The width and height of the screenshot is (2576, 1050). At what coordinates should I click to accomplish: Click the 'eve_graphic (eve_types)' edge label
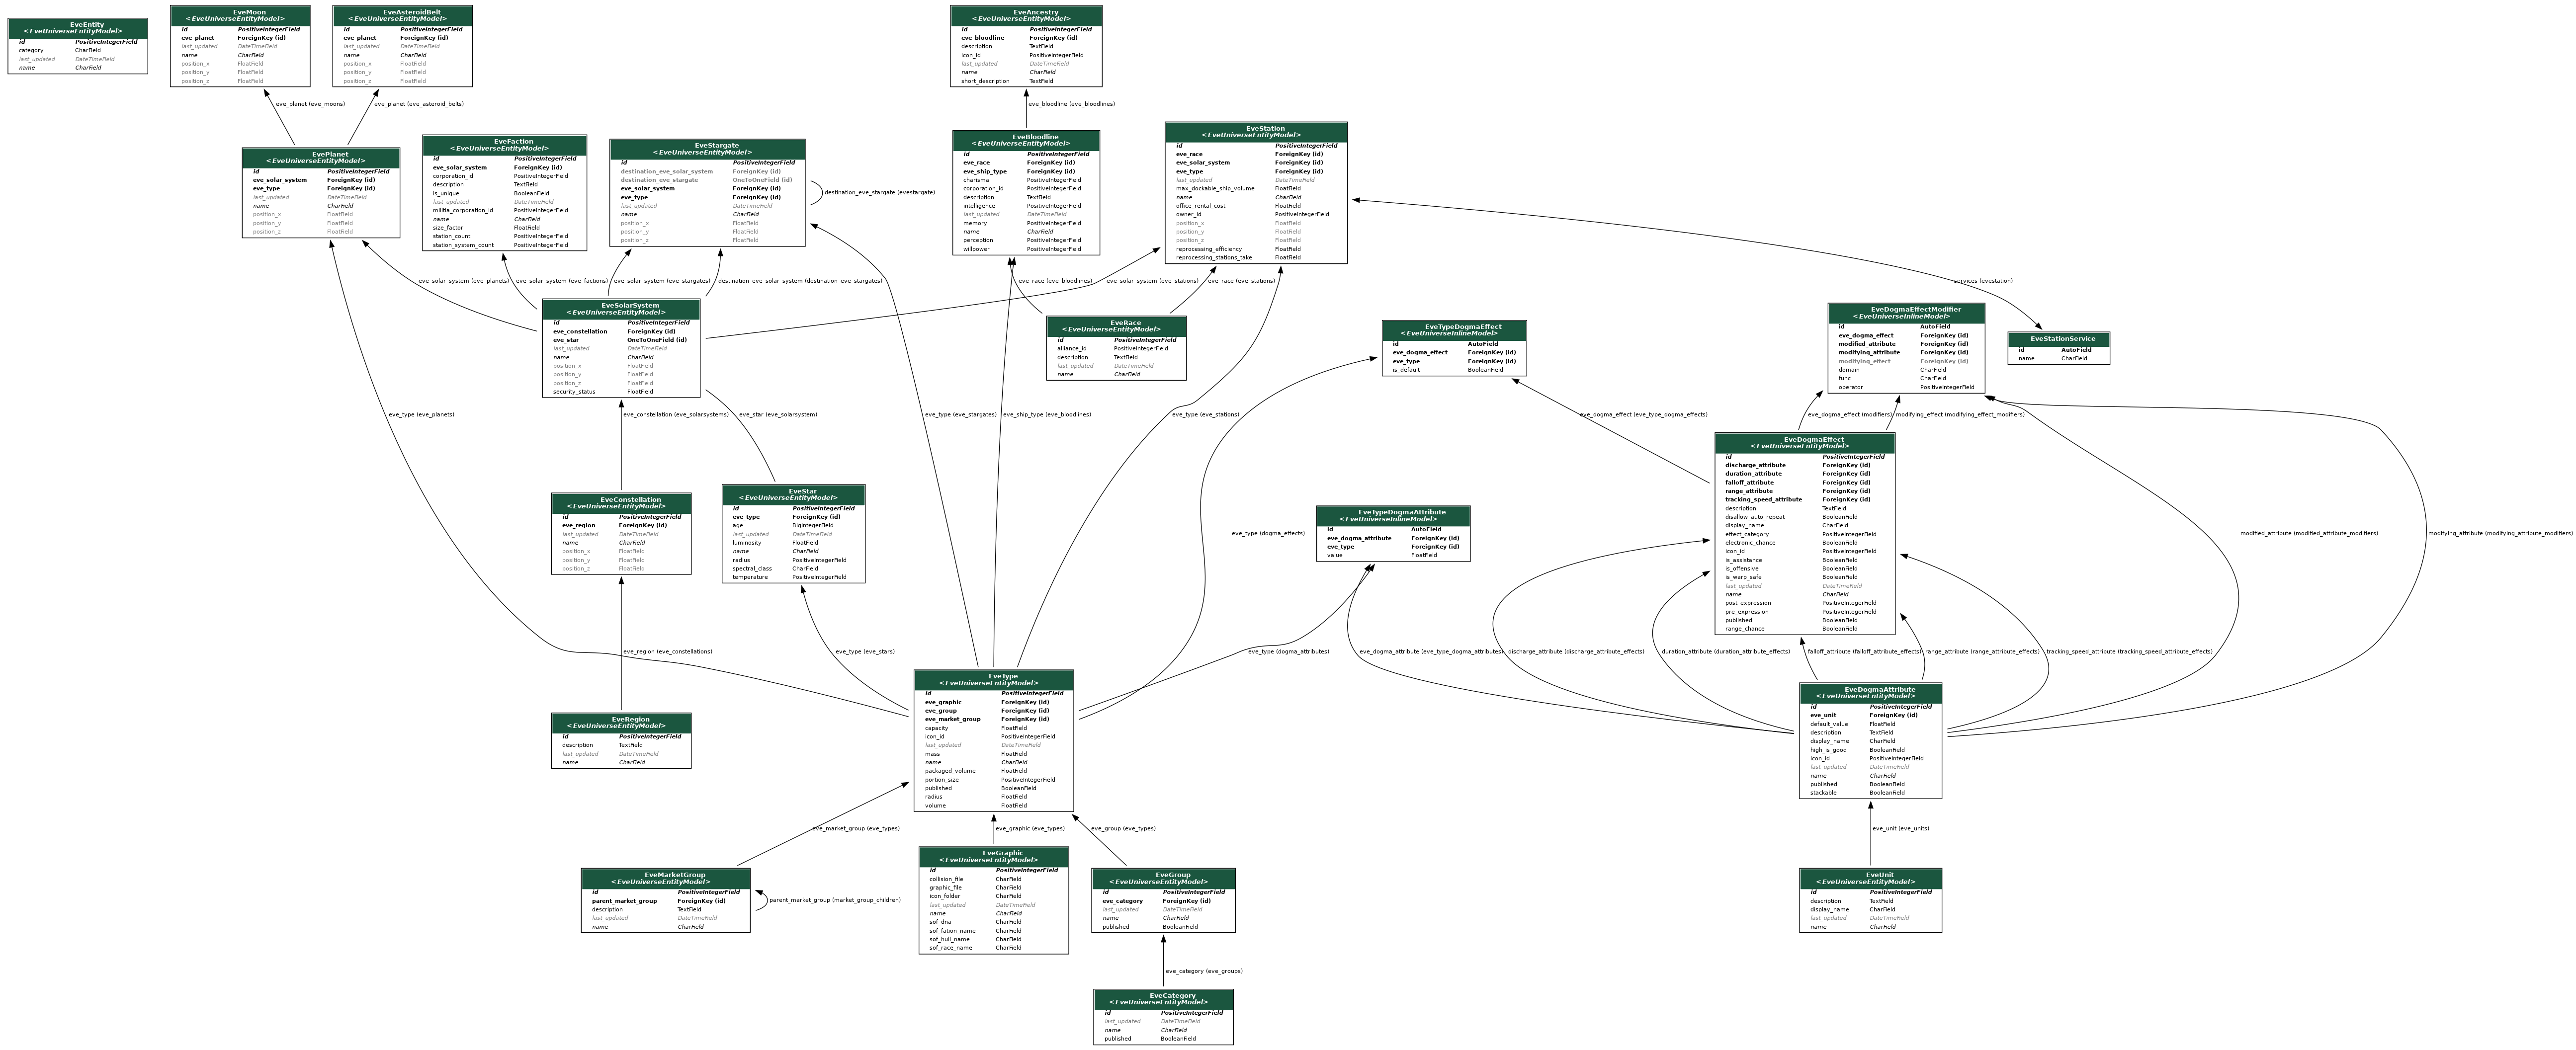point(1030,828)
